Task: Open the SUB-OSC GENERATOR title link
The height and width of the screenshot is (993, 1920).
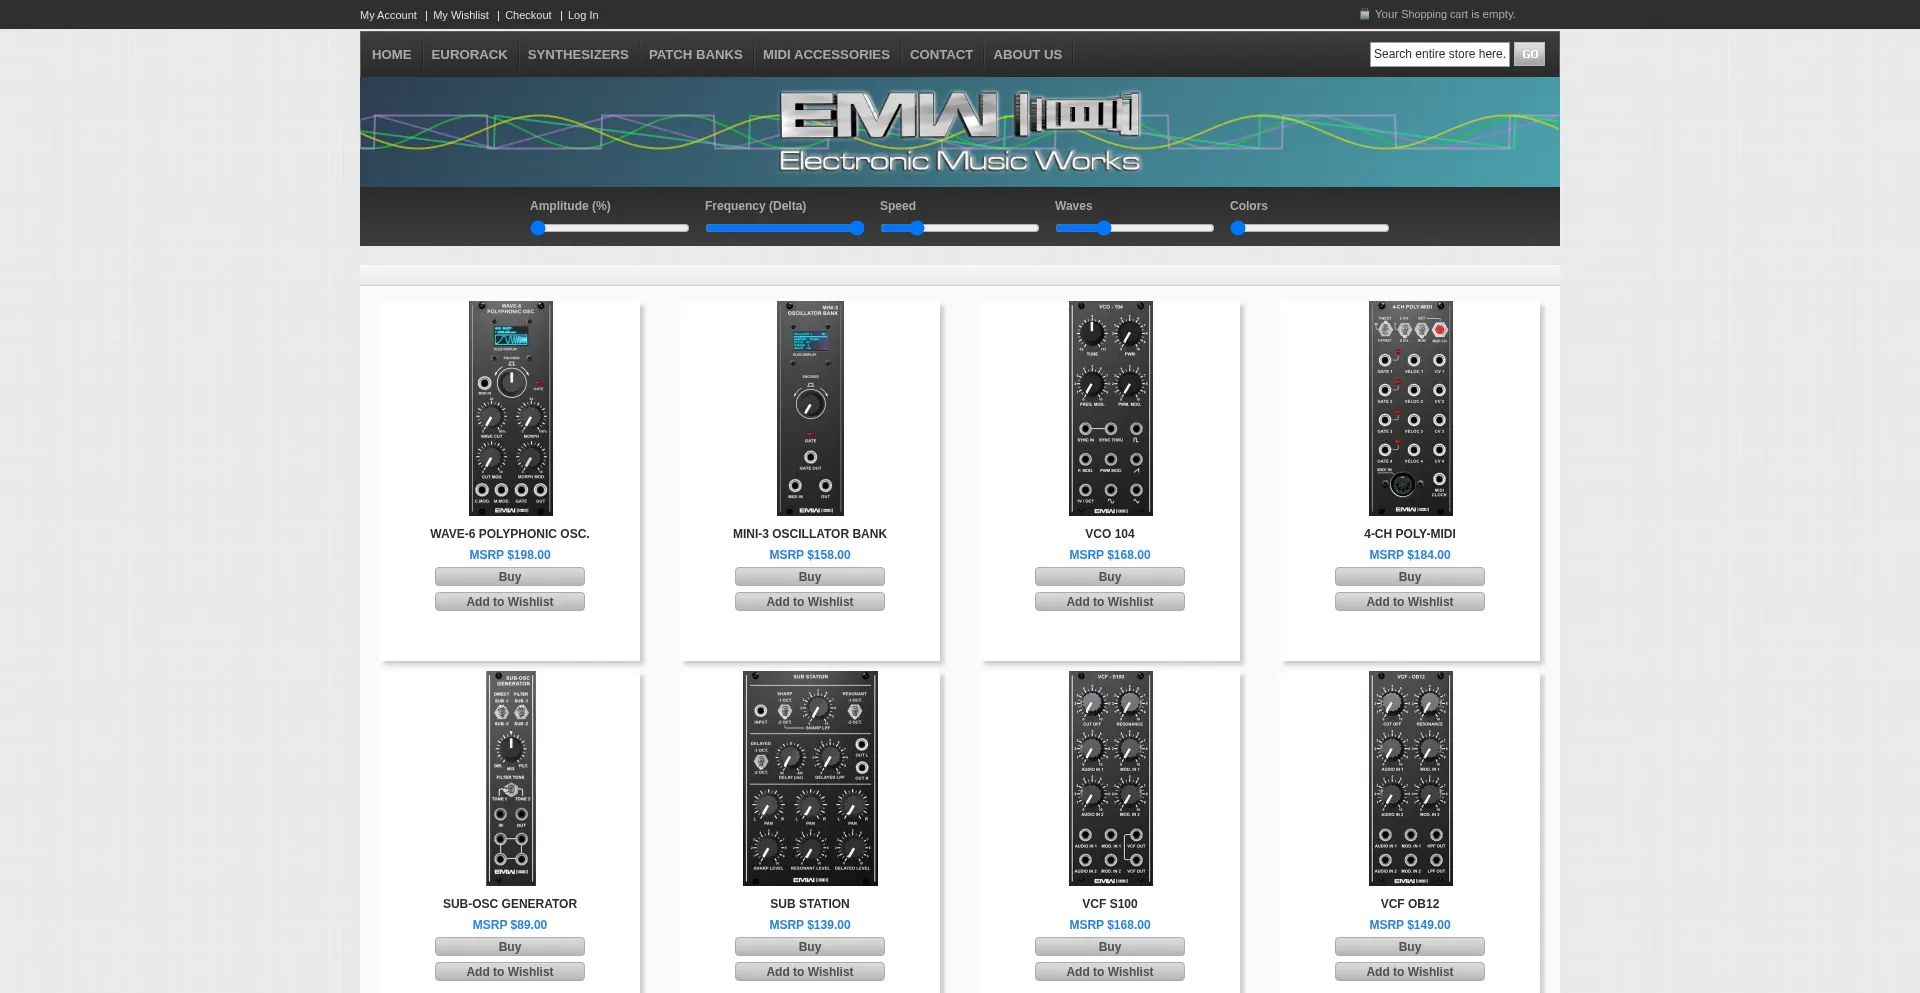Action: click(510, 904)
